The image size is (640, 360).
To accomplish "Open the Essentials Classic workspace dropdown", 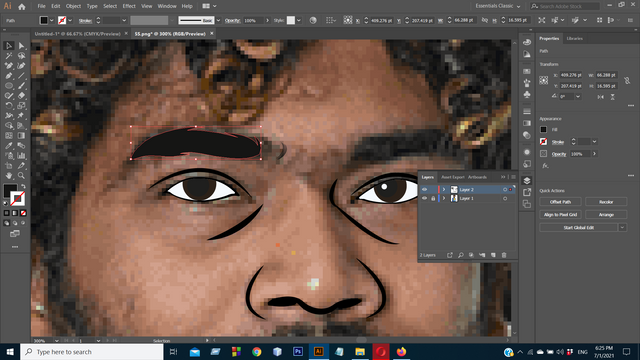I will click(498, 6).
